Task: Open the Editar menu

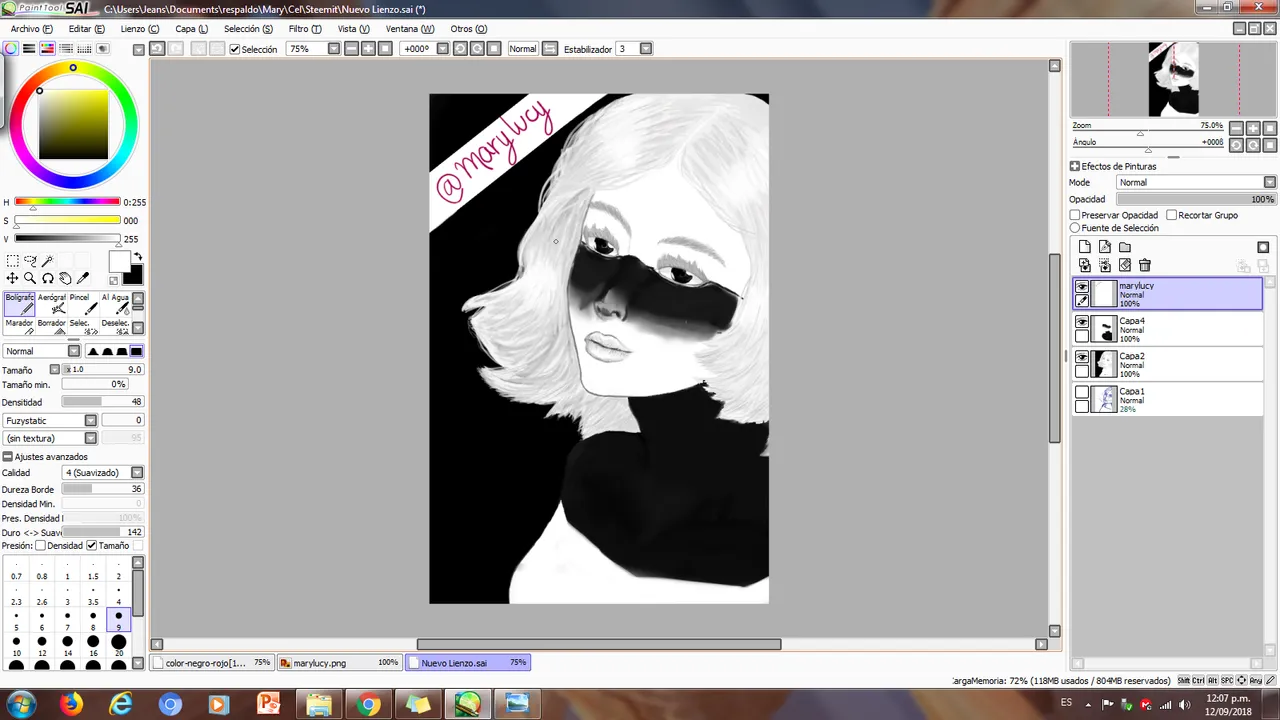Action: (86, 29)
